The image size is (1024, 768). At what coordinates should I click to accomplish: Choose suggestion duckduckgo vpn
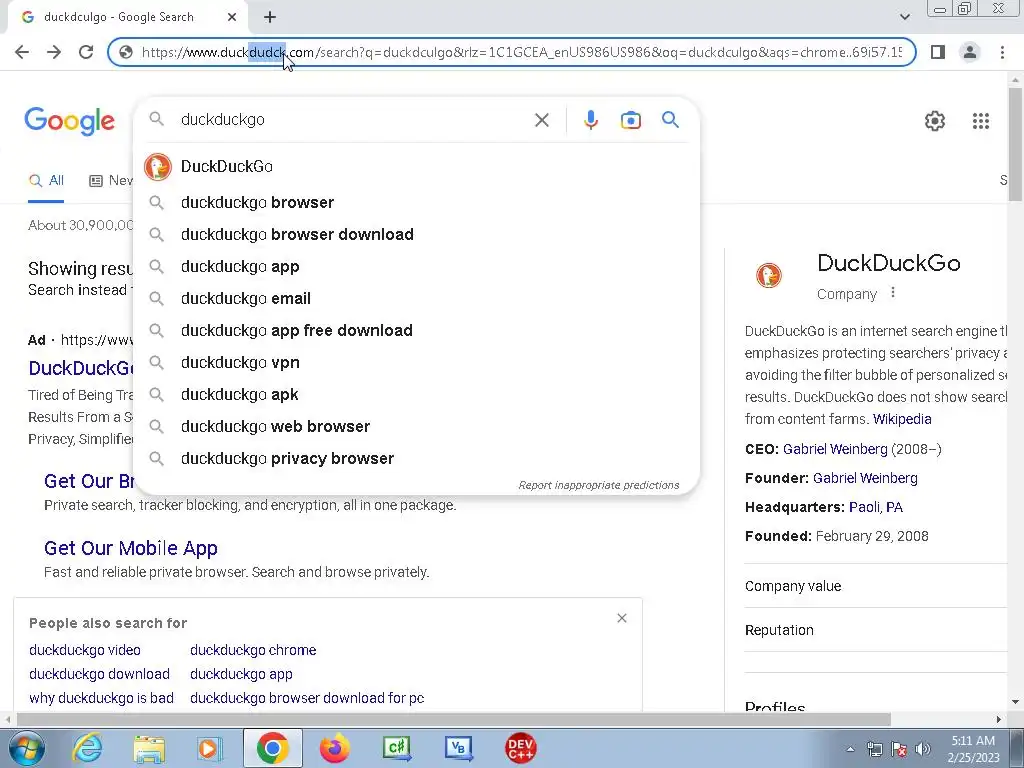pyautogui.click(x=416, y=362)
